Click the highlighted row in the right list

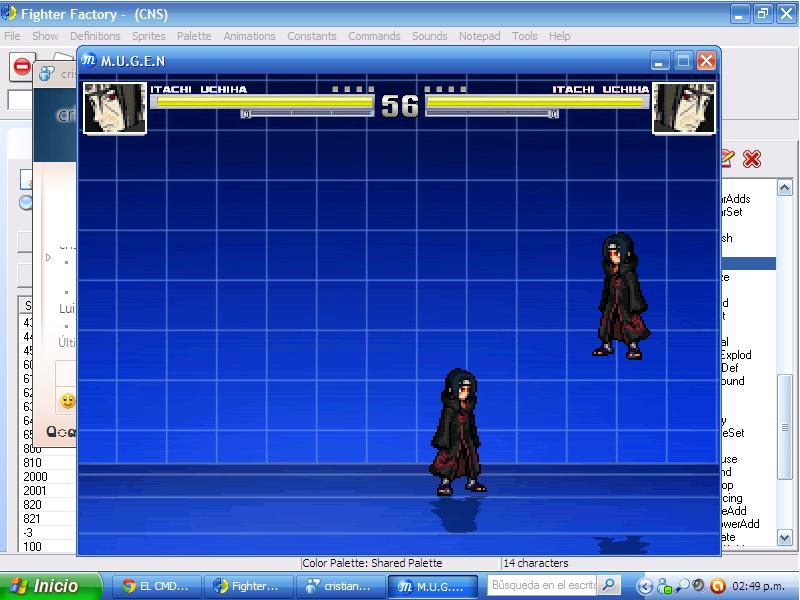pyautogui.click(x=748, y=263)
